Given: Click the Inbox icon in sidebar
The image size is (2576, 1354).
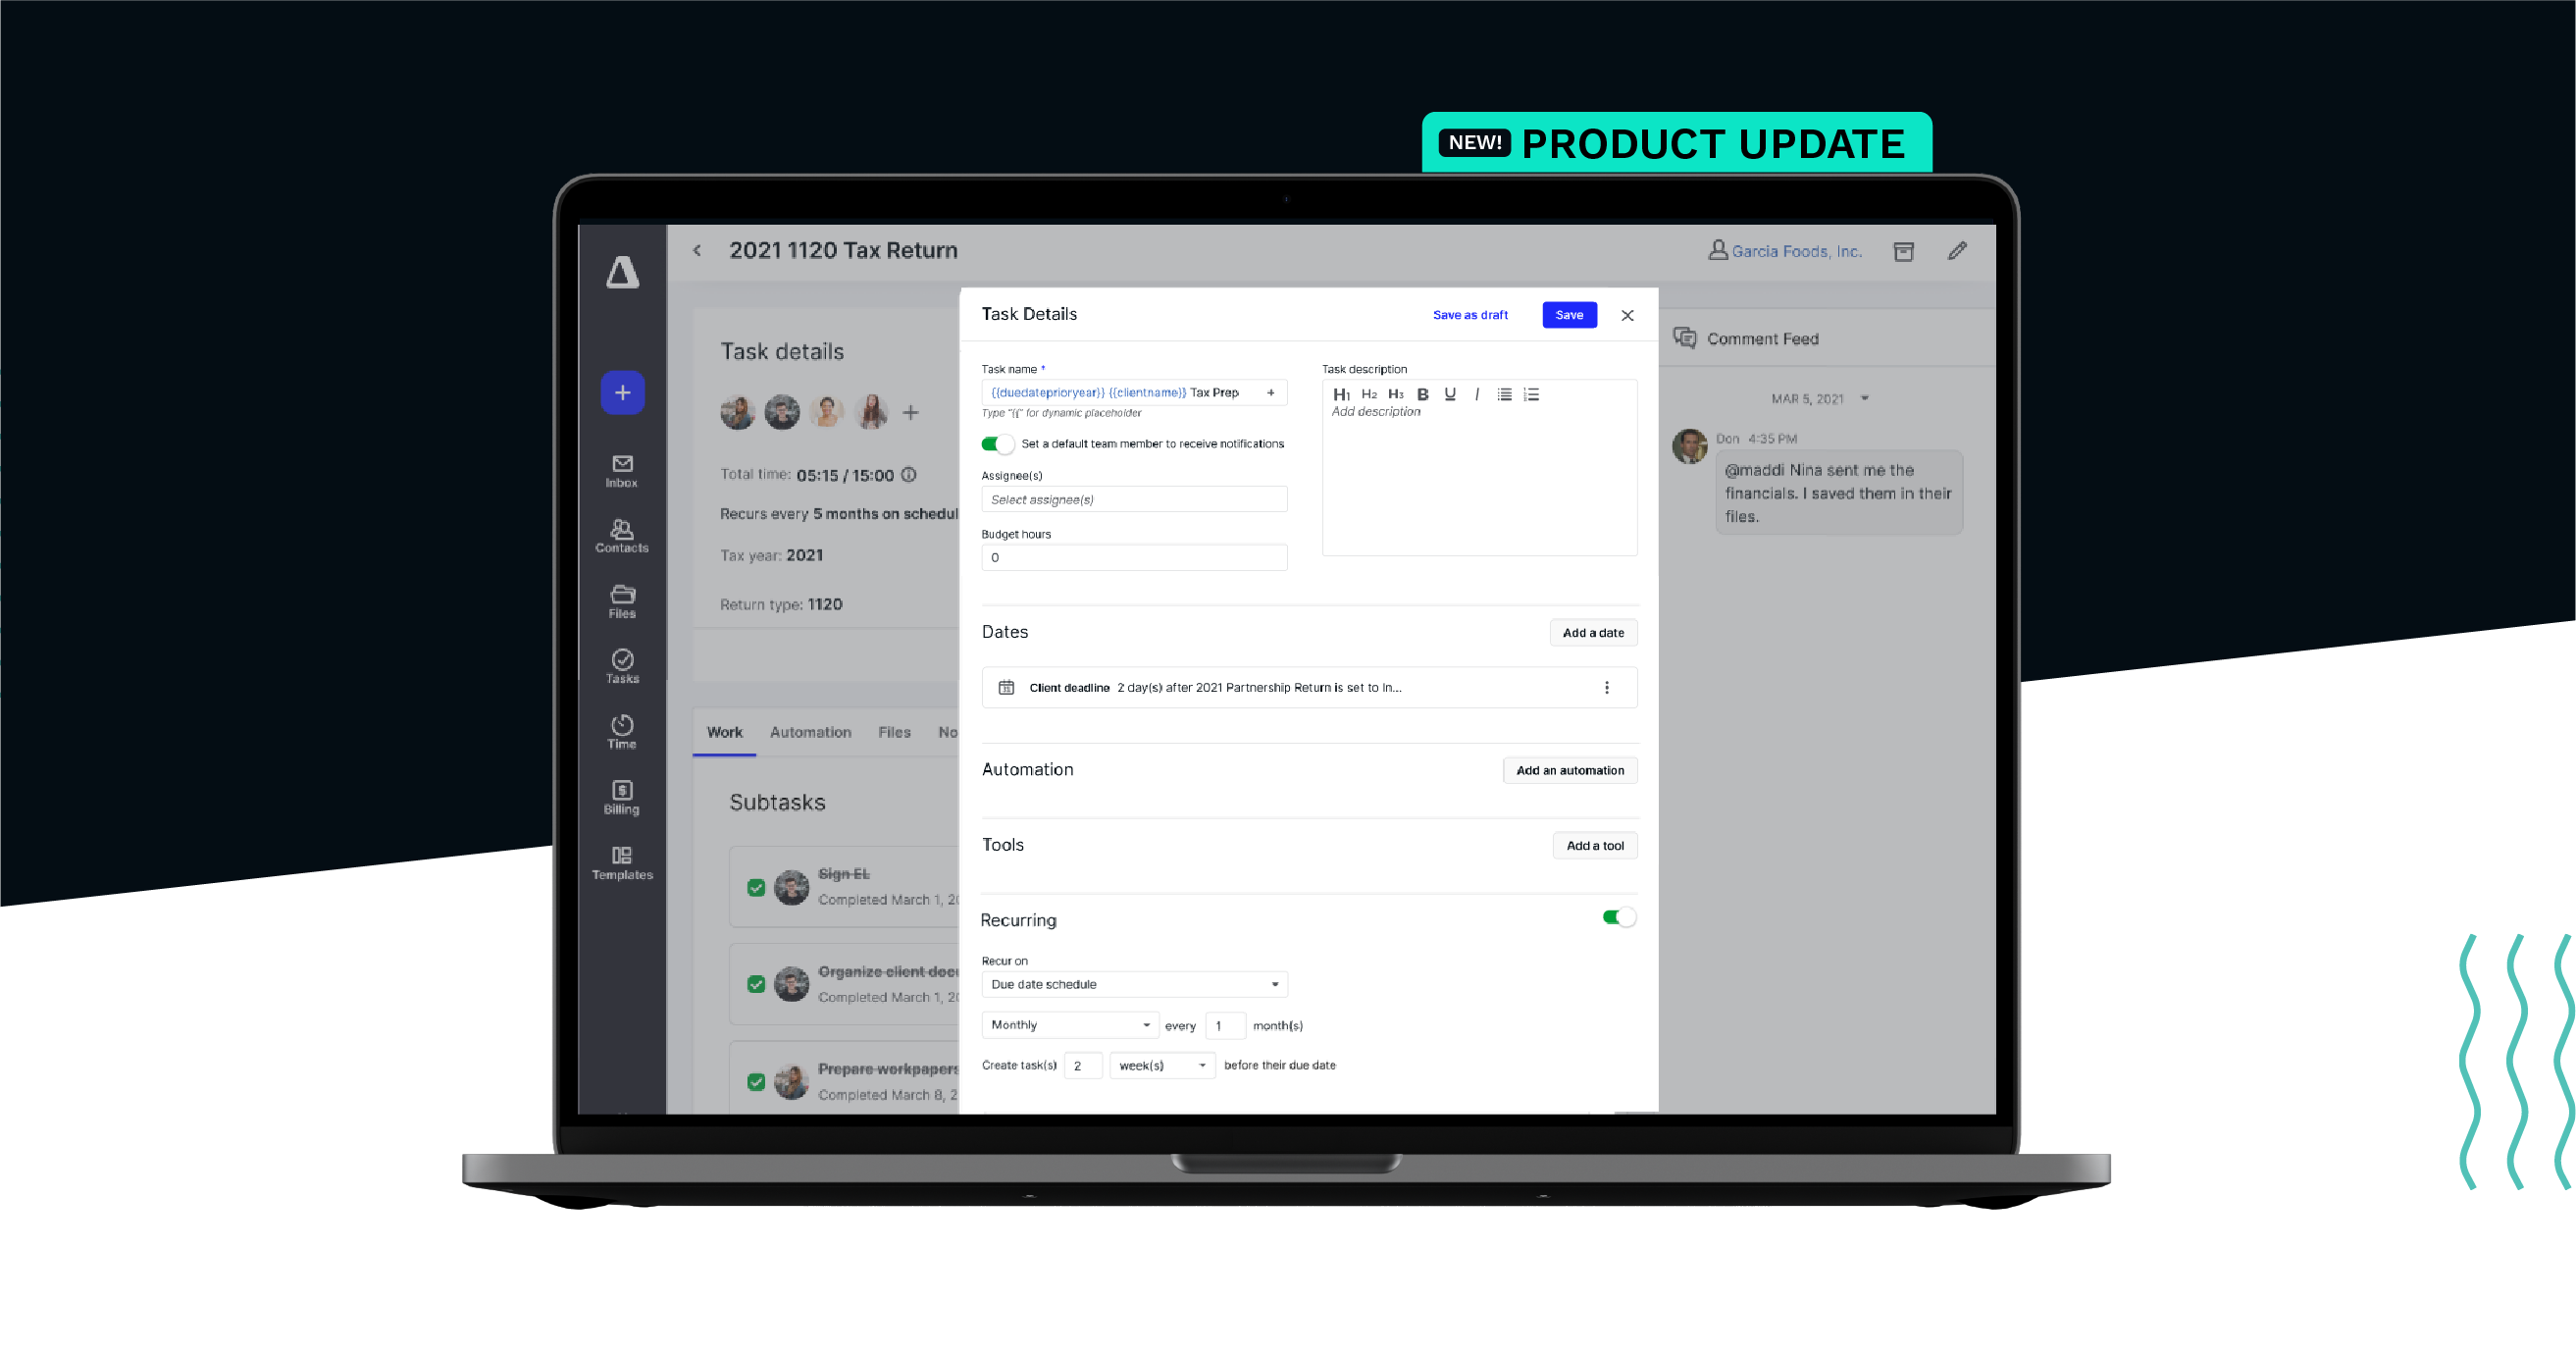Looking at the screenshot, I should (x=622, y=468).
